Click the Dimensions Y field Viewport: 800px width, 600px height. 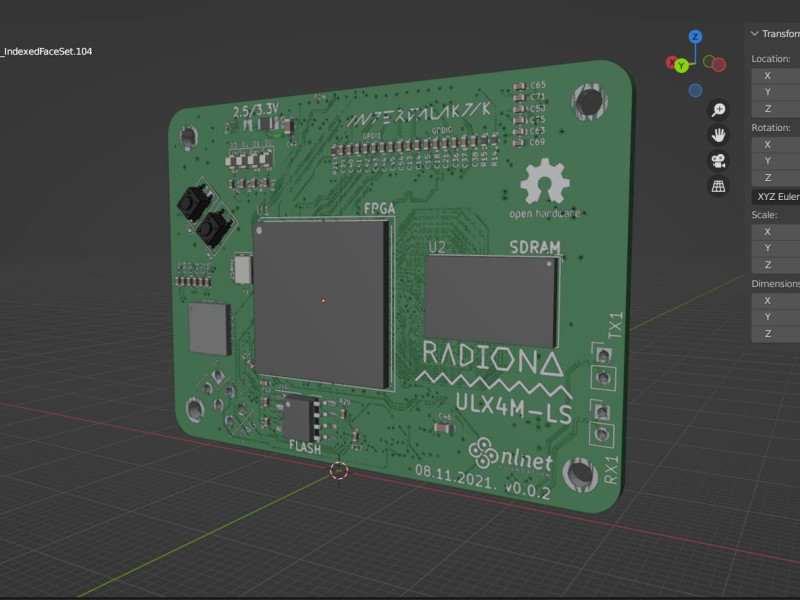coord(776,316)
